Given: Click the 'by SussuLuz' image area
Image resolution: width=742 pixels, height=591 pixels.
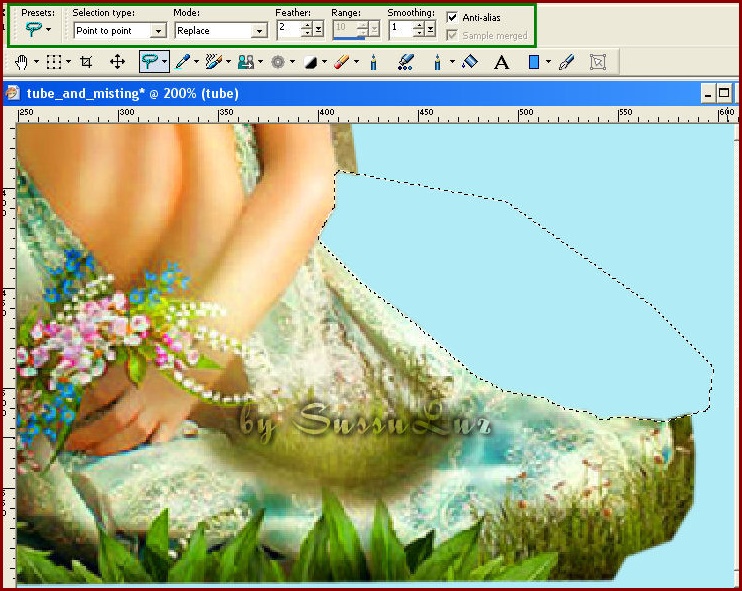Looking at the screenshot, I should click(365, 421).
